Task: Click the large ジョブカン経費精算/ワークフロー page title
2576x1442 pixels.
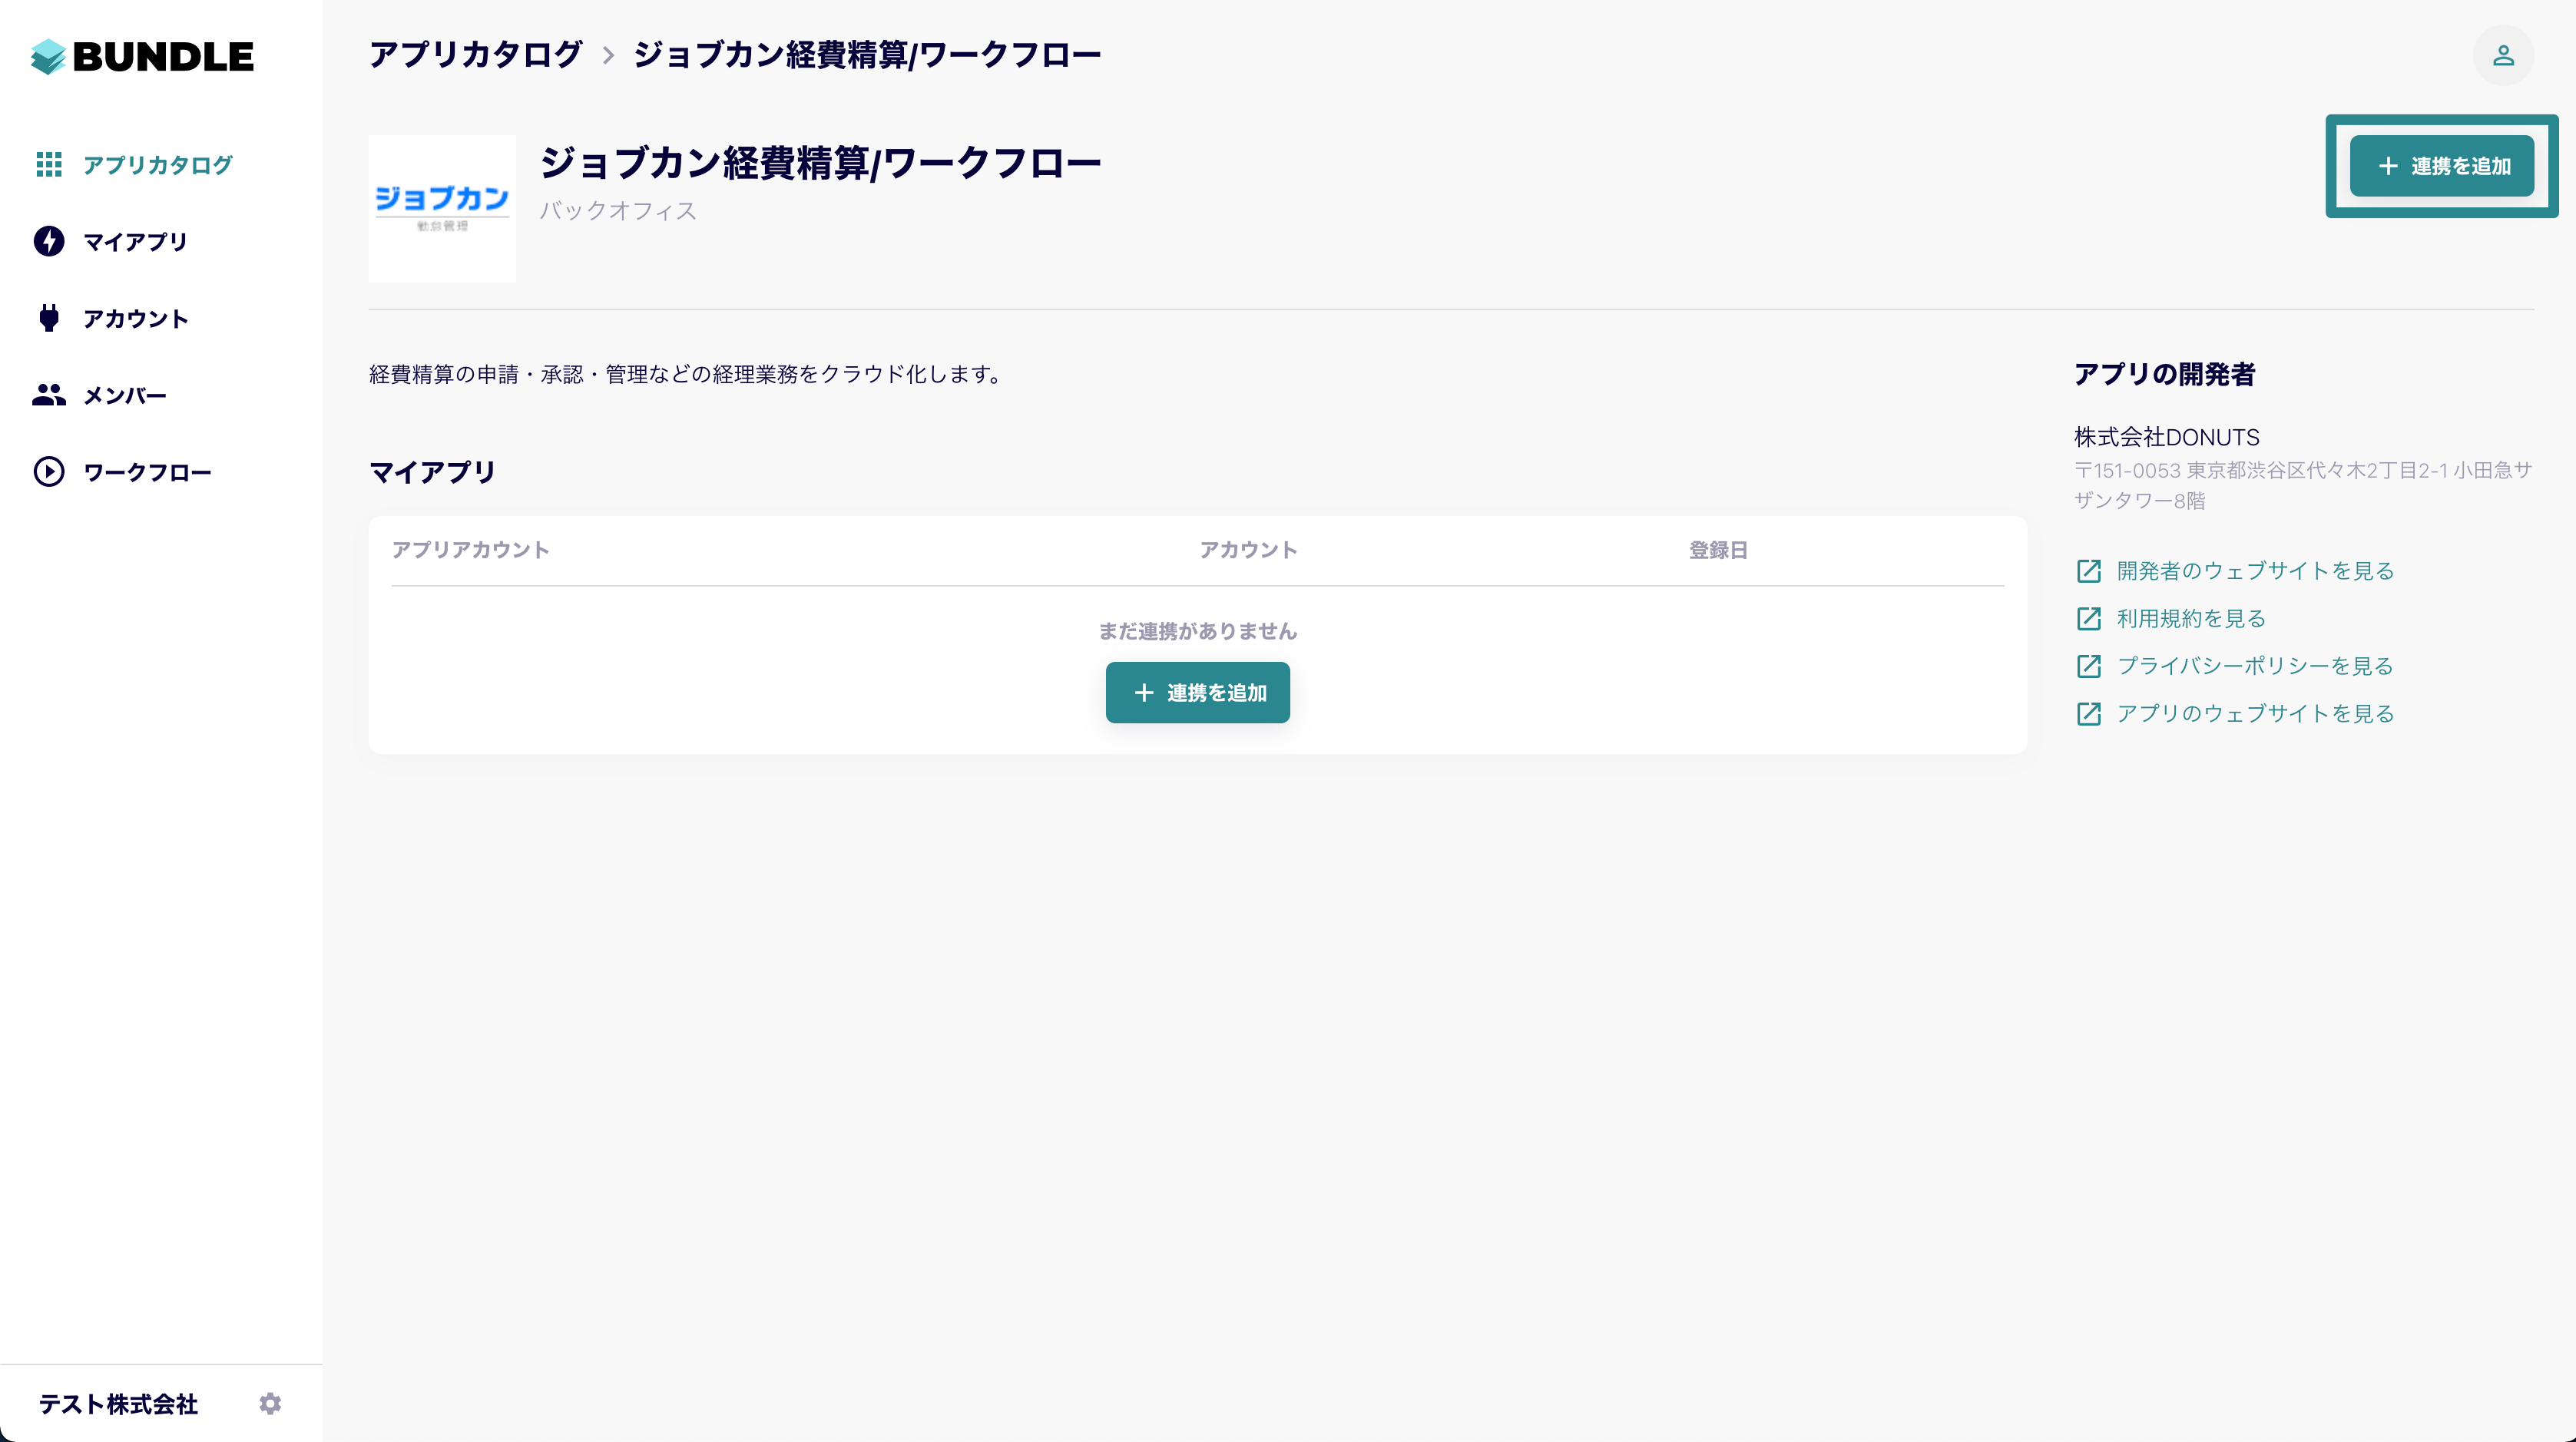Action: 820,163
